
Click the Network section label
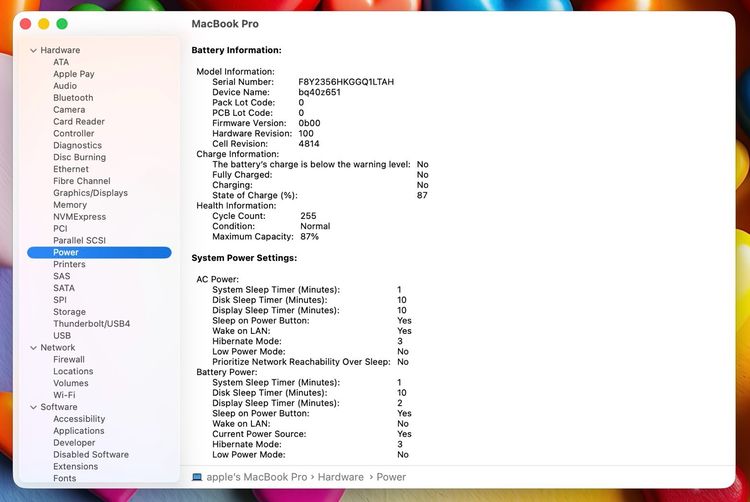point(57,348)
